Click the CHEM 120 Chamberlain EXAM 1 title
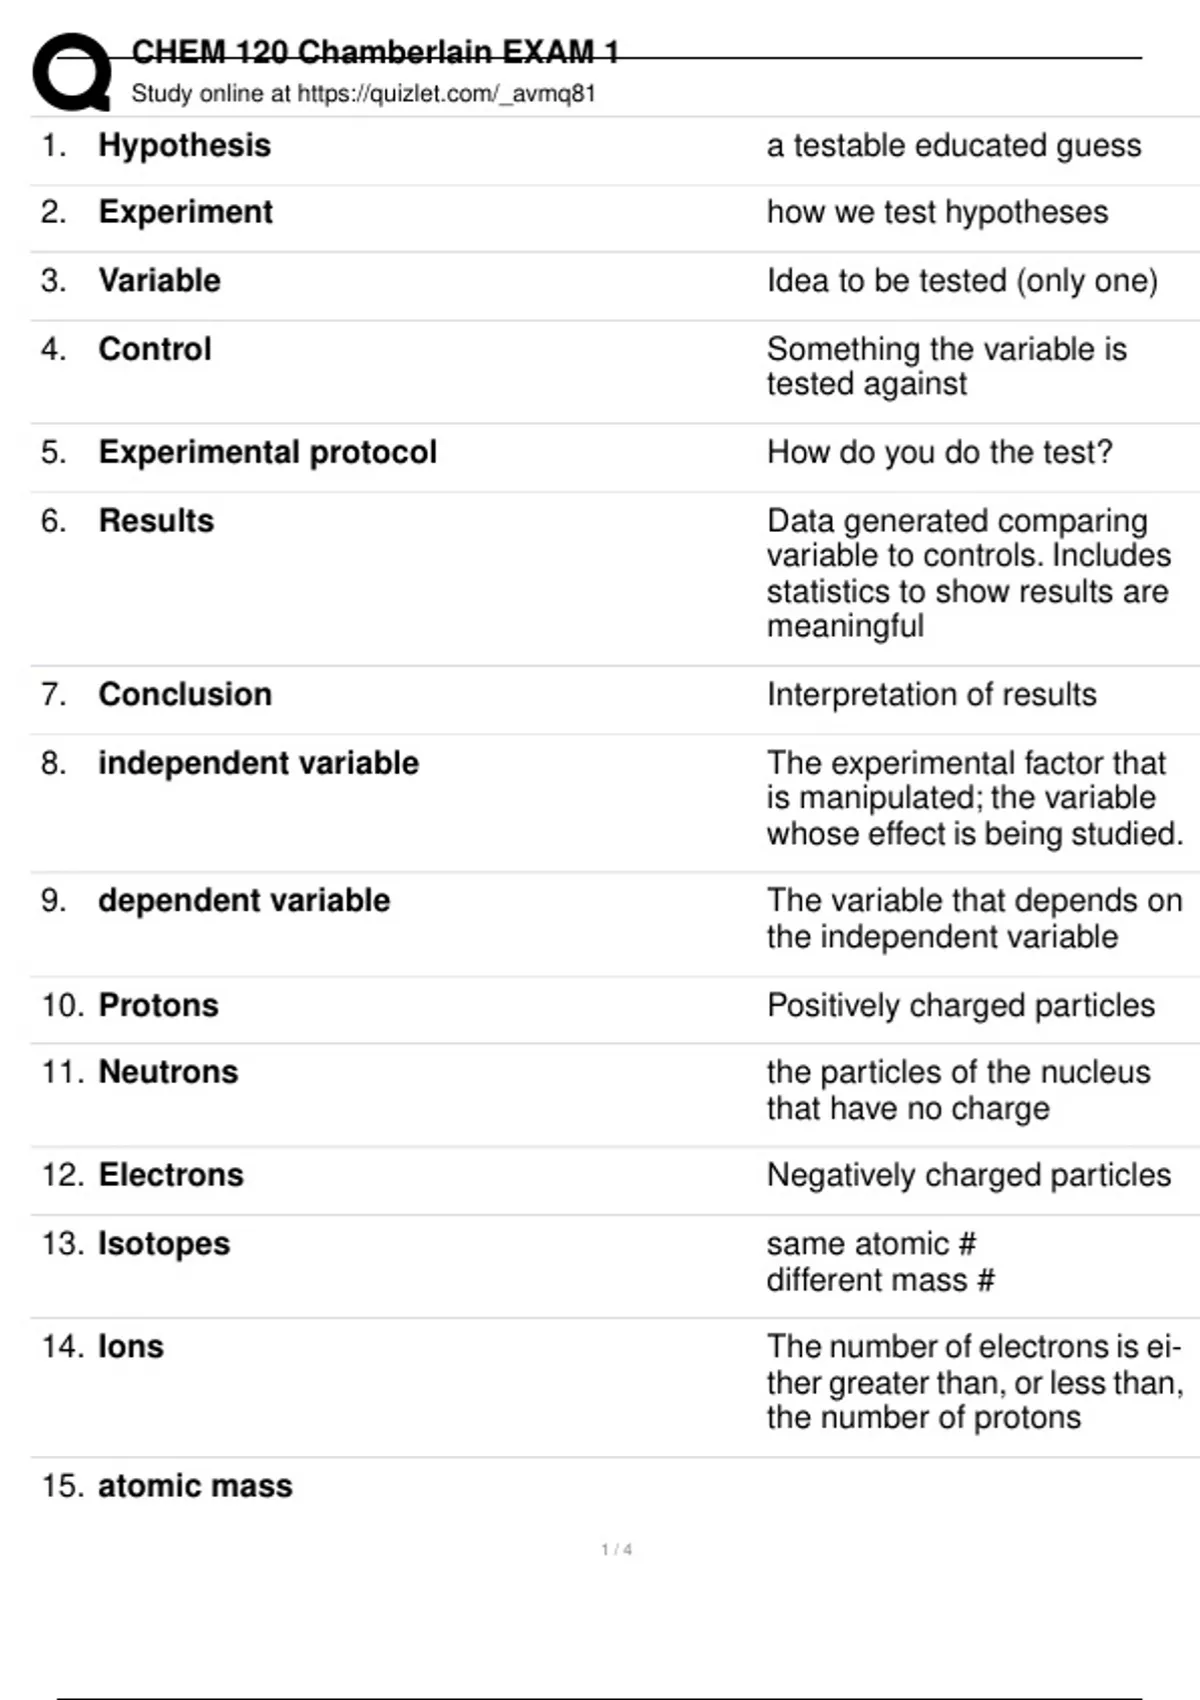Viewport: 1200px width, 1700px height. [375, 52]
